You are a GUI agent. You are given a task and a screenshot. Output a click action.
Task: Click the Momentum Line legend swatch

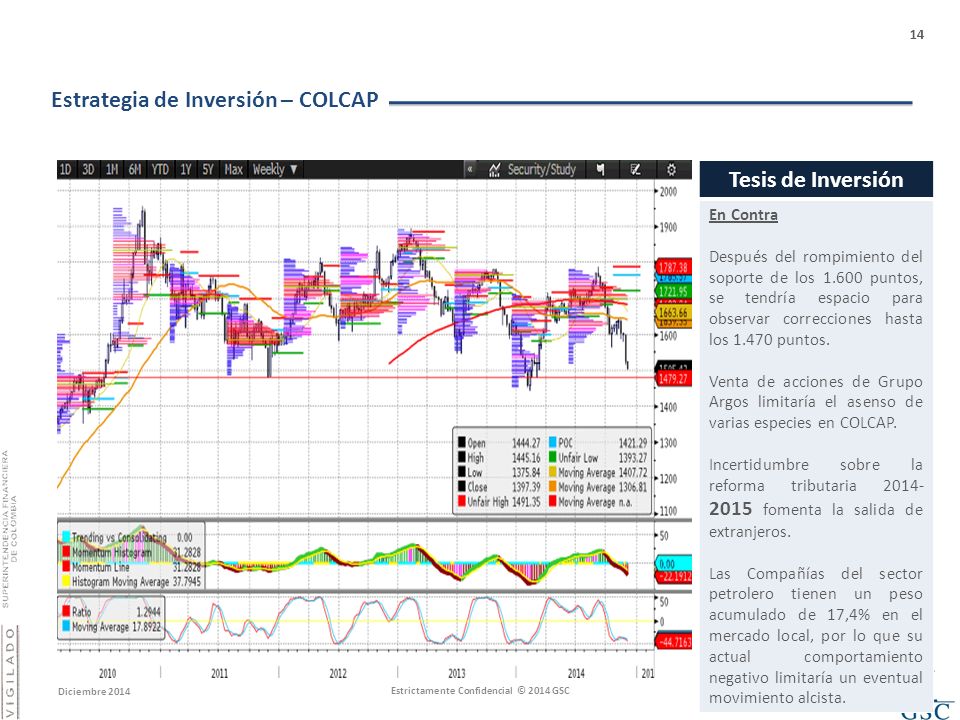coord(66,566)
